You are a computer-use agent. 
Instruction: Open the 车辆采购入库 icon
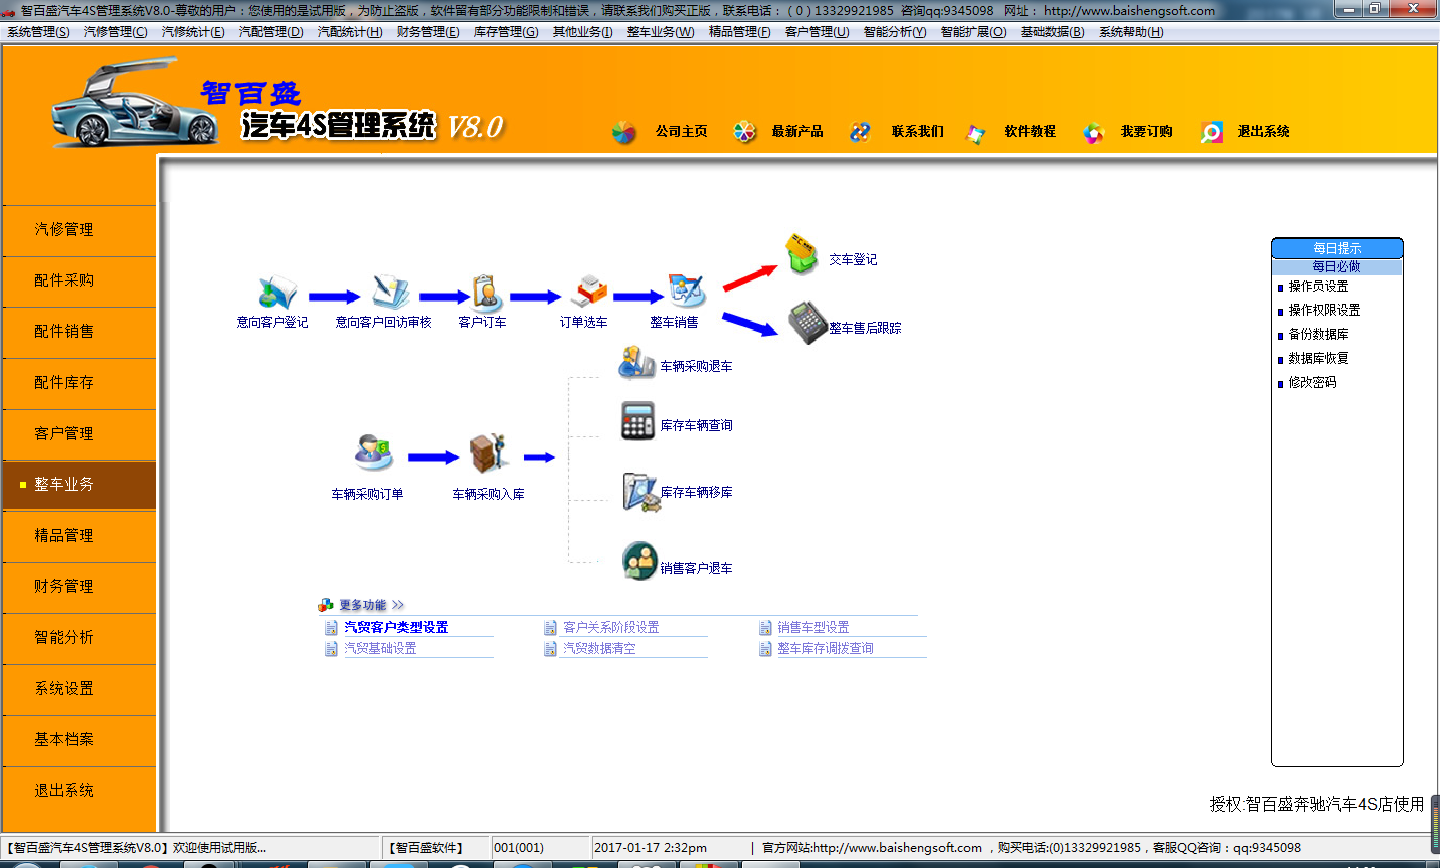489,453
